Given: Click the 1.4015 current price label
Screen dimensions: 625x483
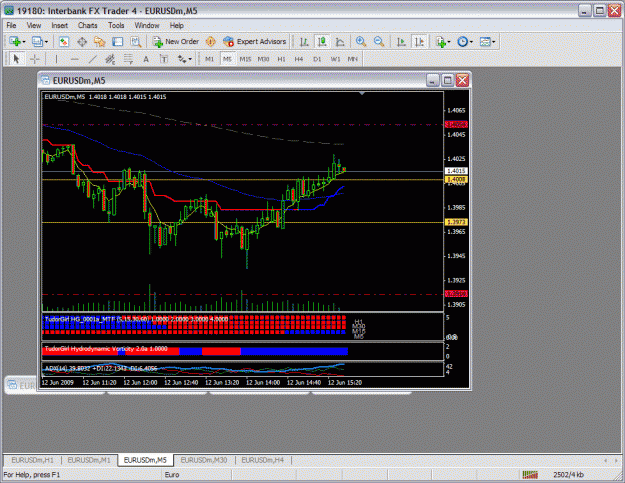Looking at the screenshot, I should (456, 171).
